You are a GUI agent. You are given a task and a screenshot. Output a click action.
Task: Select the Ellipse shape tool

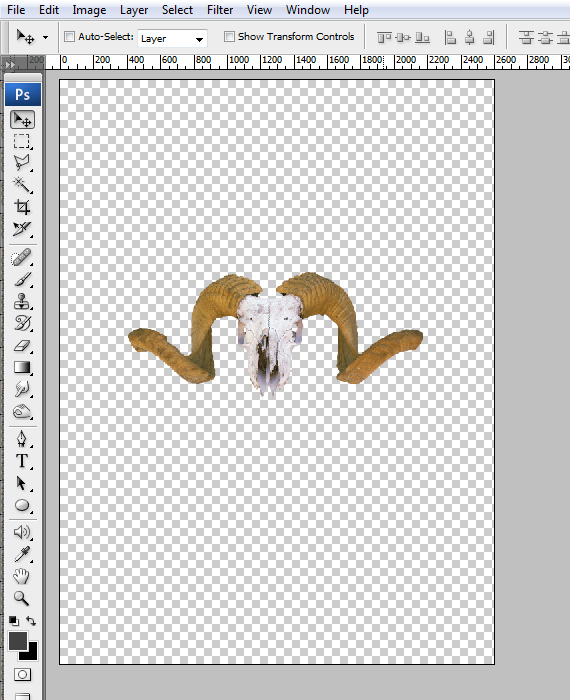coord(22,505)
